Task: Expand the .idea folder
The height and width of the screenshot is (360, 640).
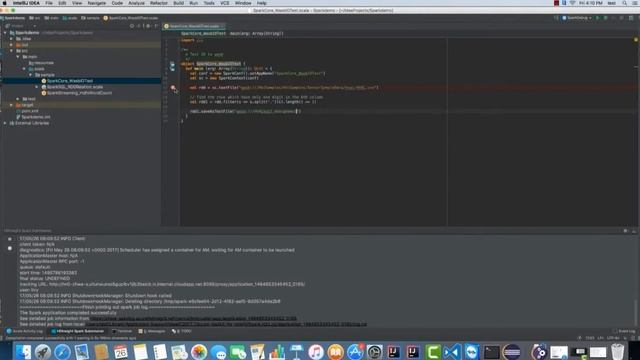Action: 11,39
